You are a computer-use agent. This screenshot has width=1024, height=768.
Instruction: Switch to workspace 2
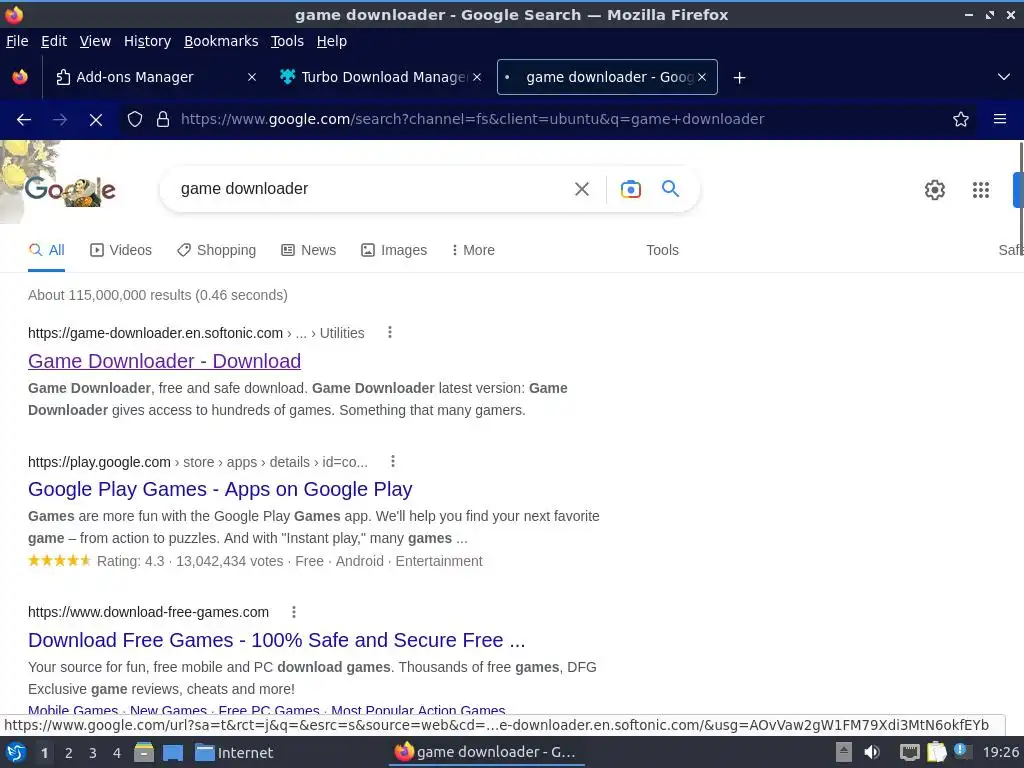click(69, 753)
